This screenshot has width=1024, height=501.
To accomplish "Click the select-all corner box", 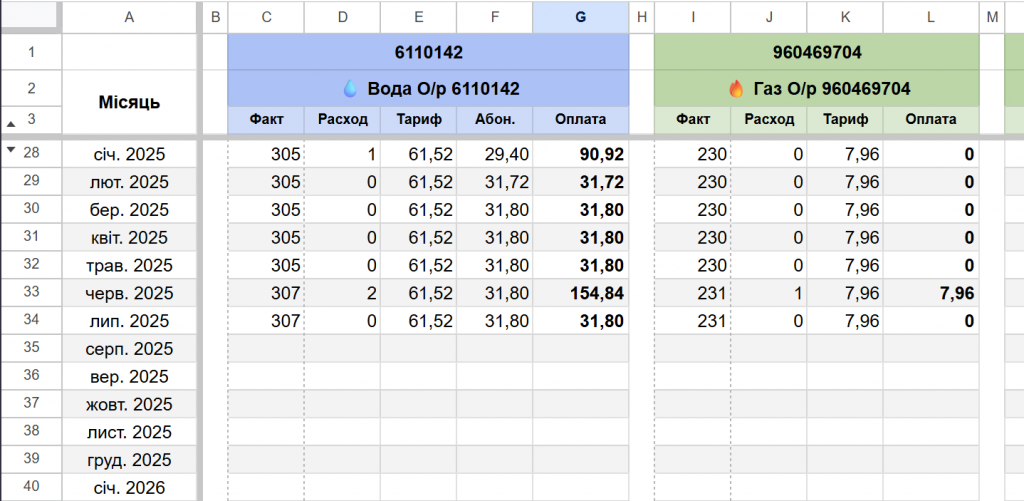I will point(31,16).
